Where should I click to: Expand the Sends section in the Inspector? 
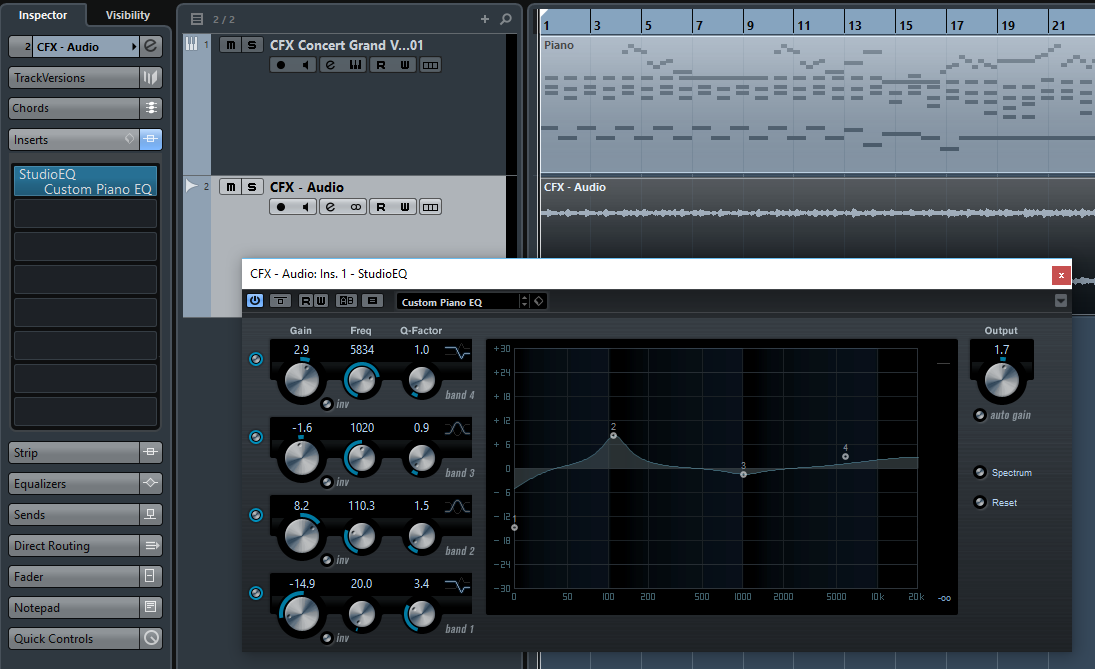pos(85,515)
